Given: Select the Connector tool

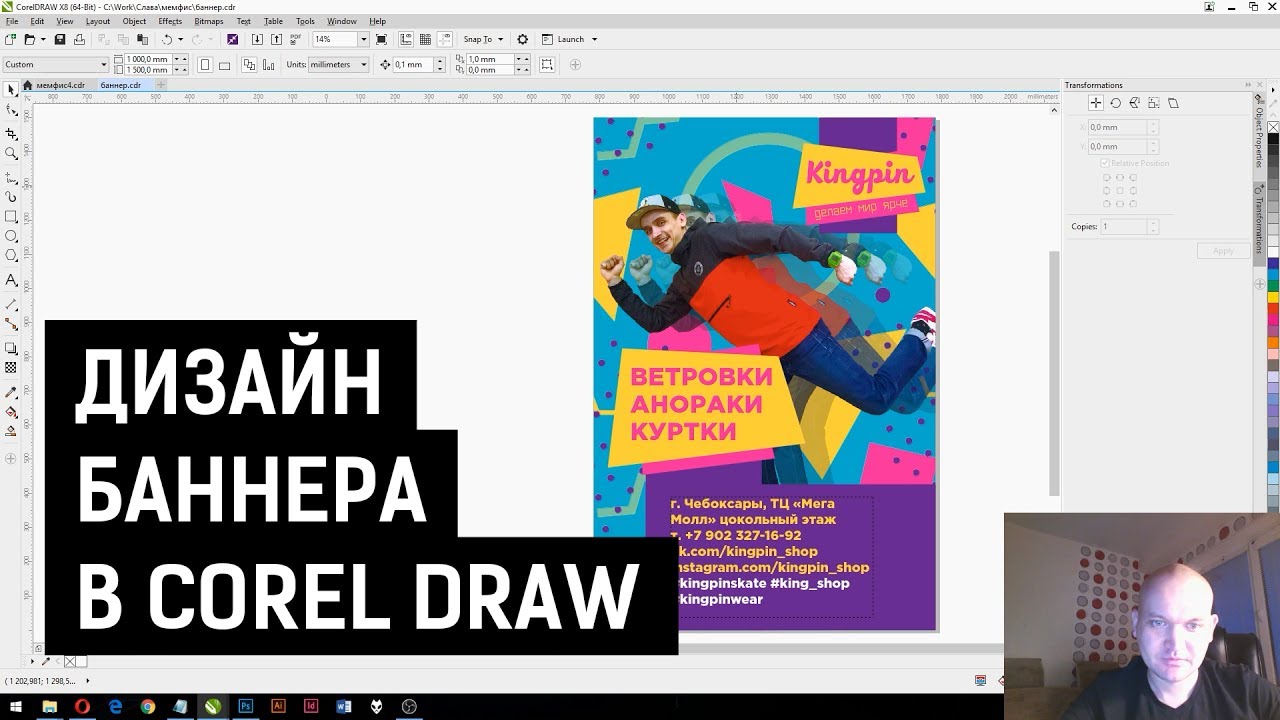Looking at the screenshot, I should pyautogui.click(x=11, y=324).
